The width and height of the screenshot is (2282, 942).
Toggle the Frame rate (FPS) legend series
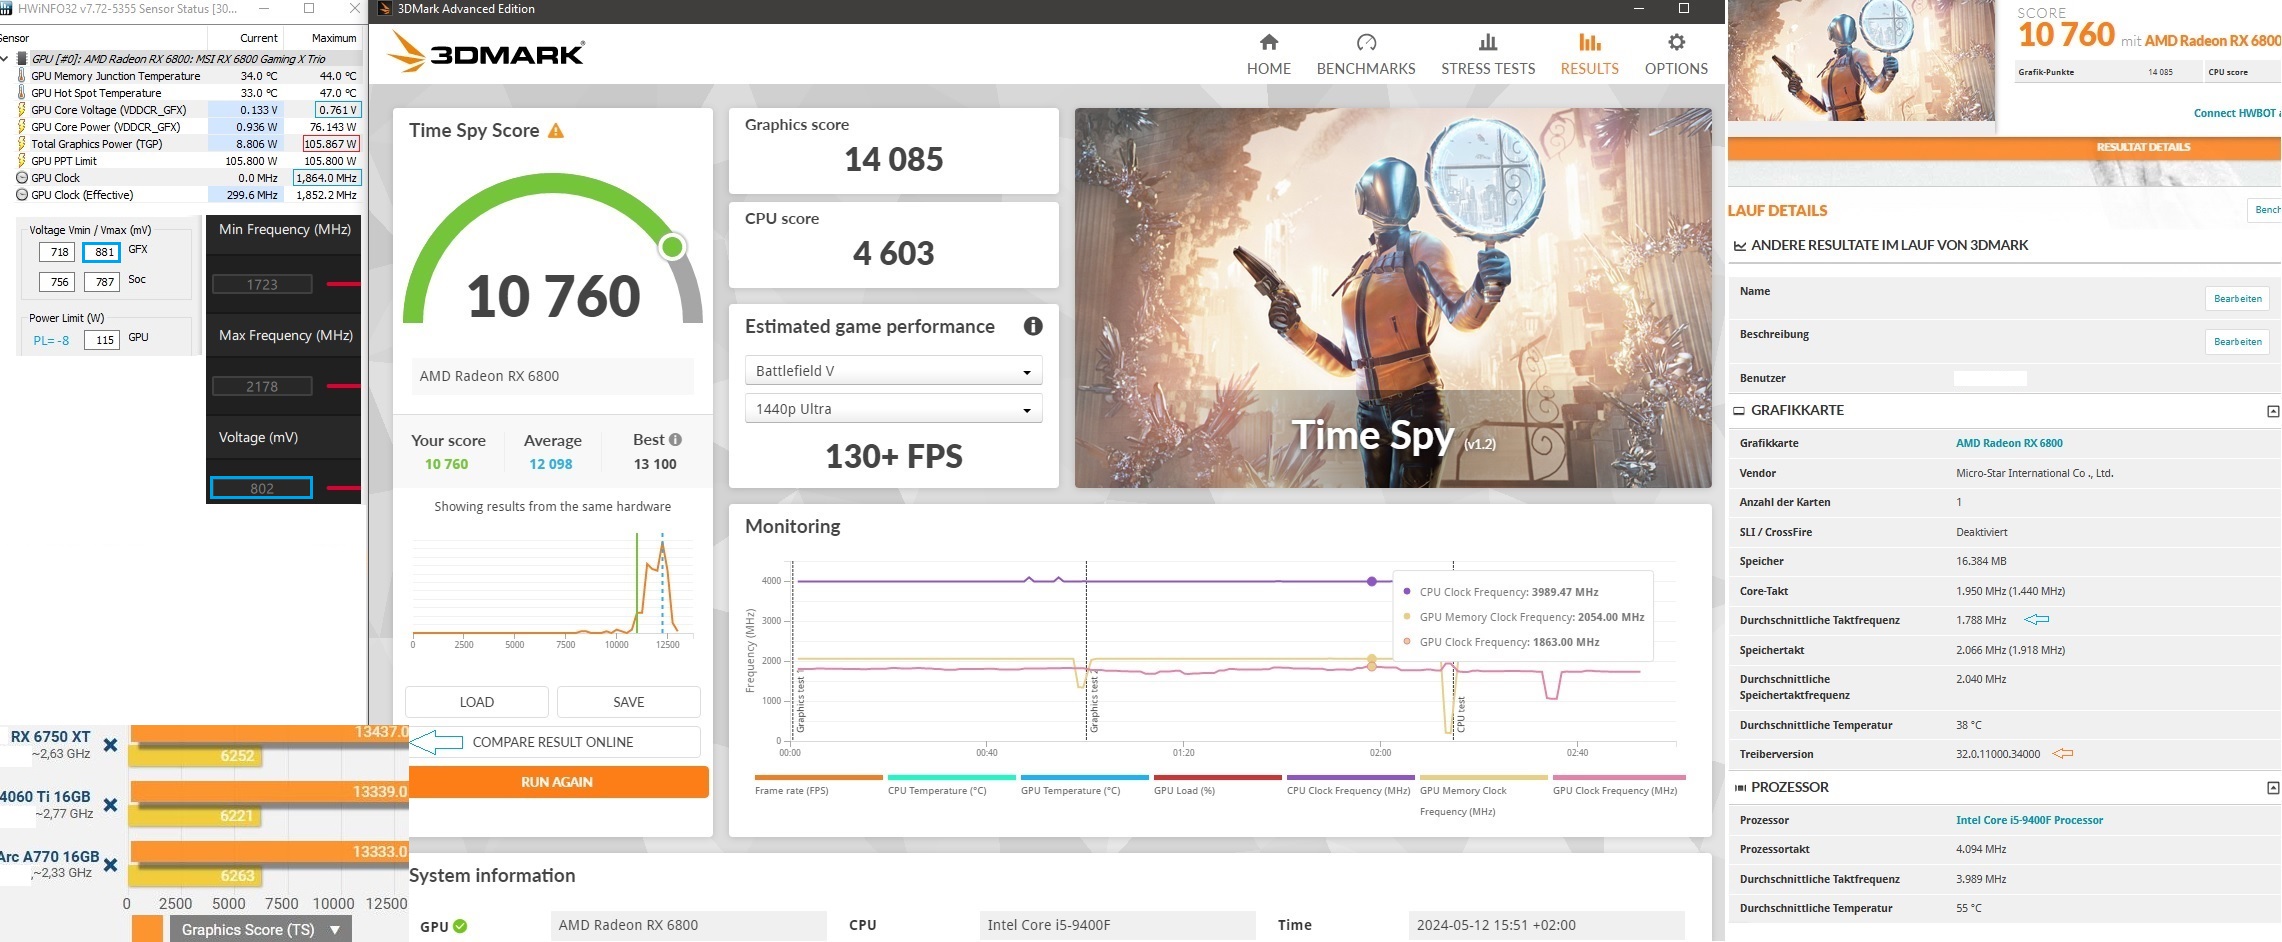pyautogui.click(x=818, y=784)
